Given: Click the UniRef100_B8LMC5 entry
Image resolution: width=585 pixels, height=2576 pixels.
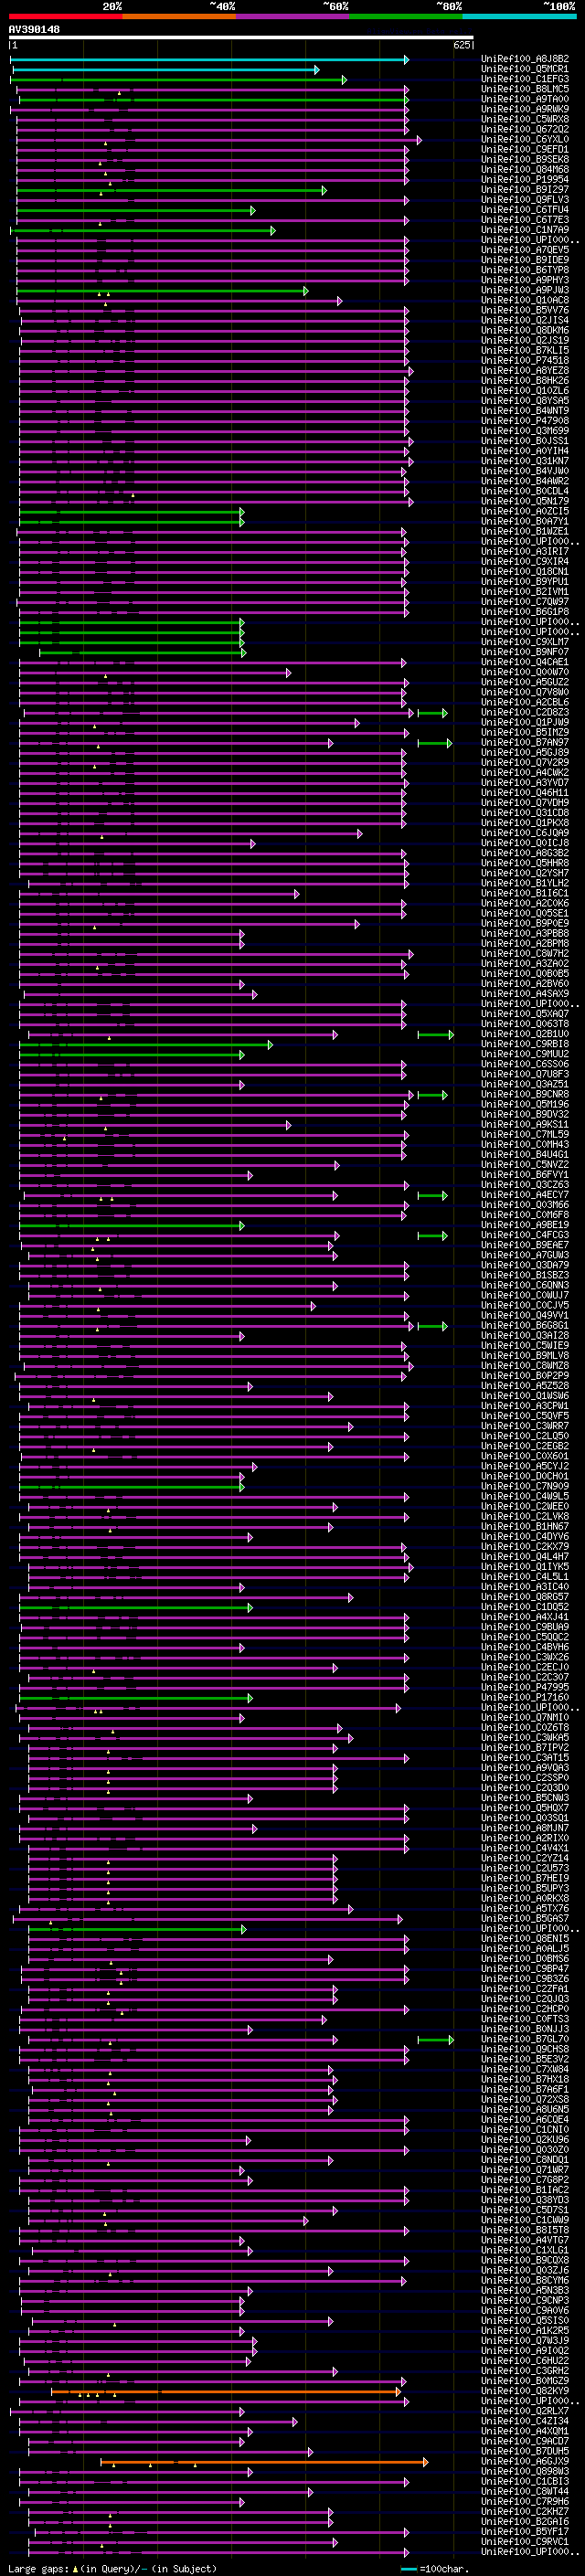Looking at the screenshot, I should point(525,89).
